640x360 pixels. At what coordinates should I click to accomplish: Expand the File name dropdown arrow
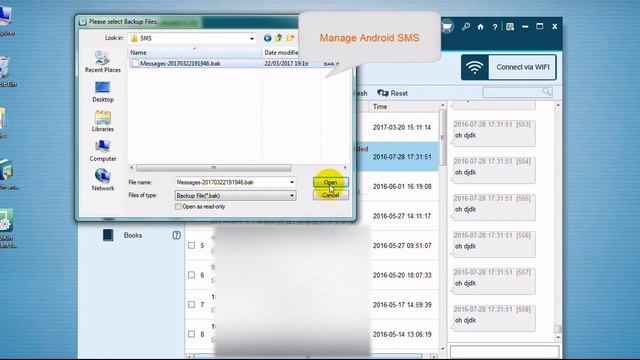click(x=292, y=182)
